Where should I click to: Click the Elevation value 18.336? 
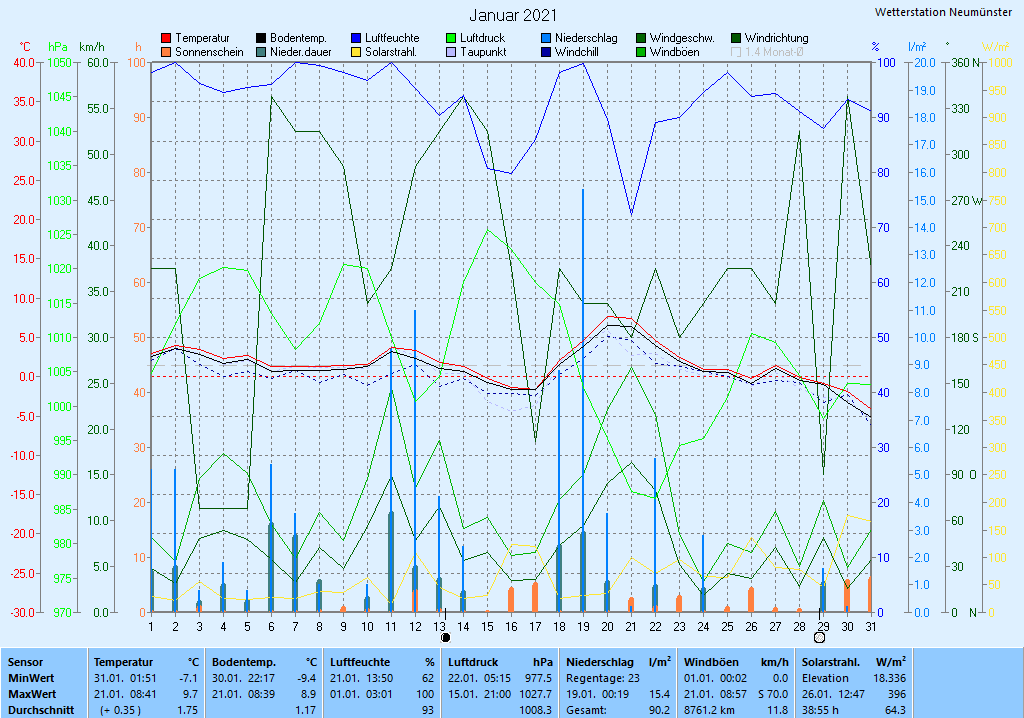click(889, 678)
